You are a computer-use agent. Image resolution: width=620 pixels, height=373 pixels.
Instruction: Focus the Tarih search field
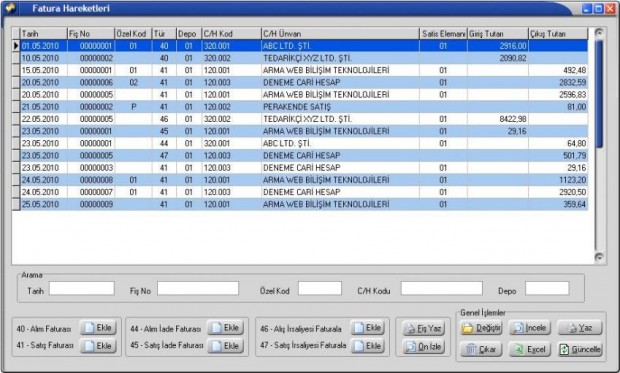tap(82, 288)
